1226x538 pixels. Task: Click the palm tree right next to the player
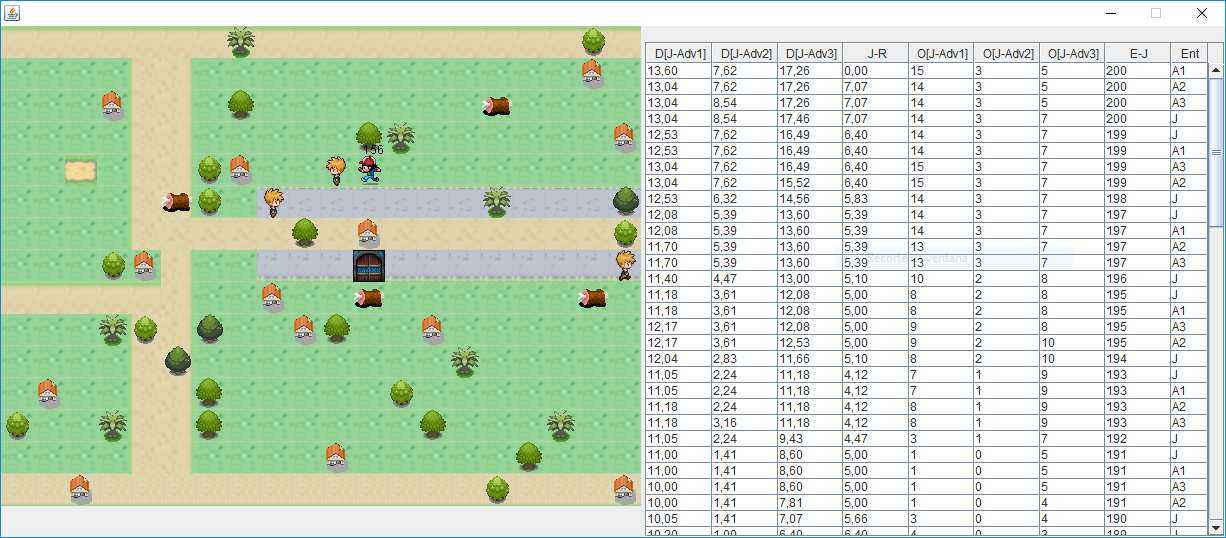click(401, 138)
